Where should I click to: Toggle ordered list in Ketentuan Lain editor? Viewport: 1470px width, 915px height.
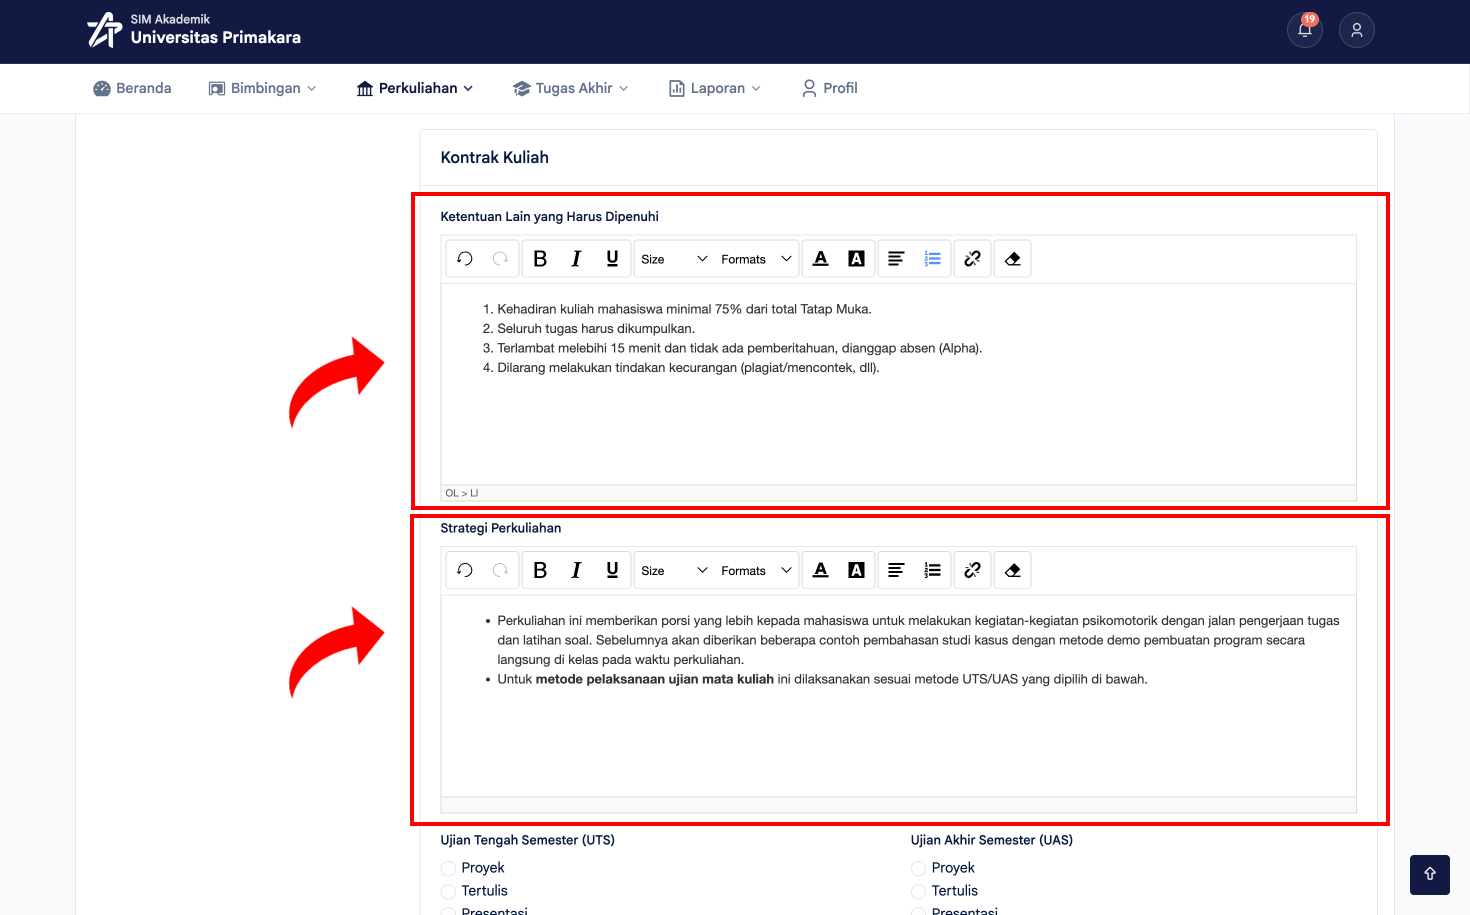coord(933,259)
